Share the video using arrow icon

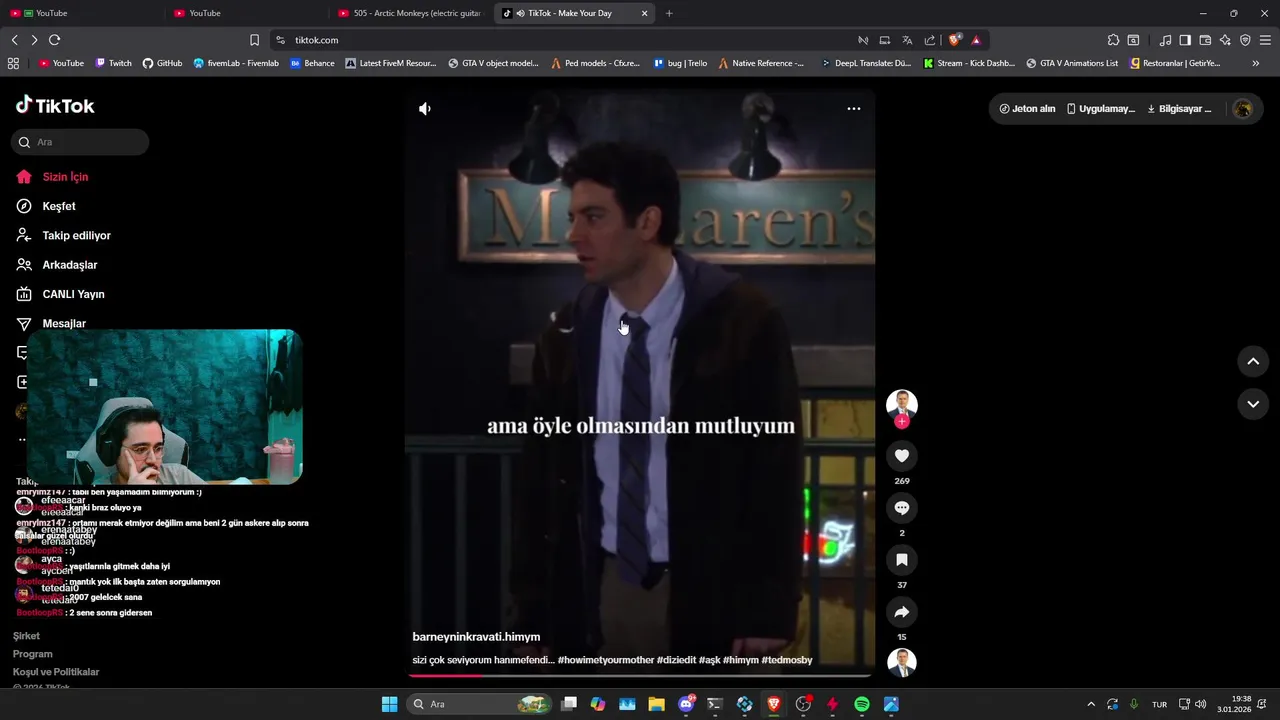(x=902, y=612)
